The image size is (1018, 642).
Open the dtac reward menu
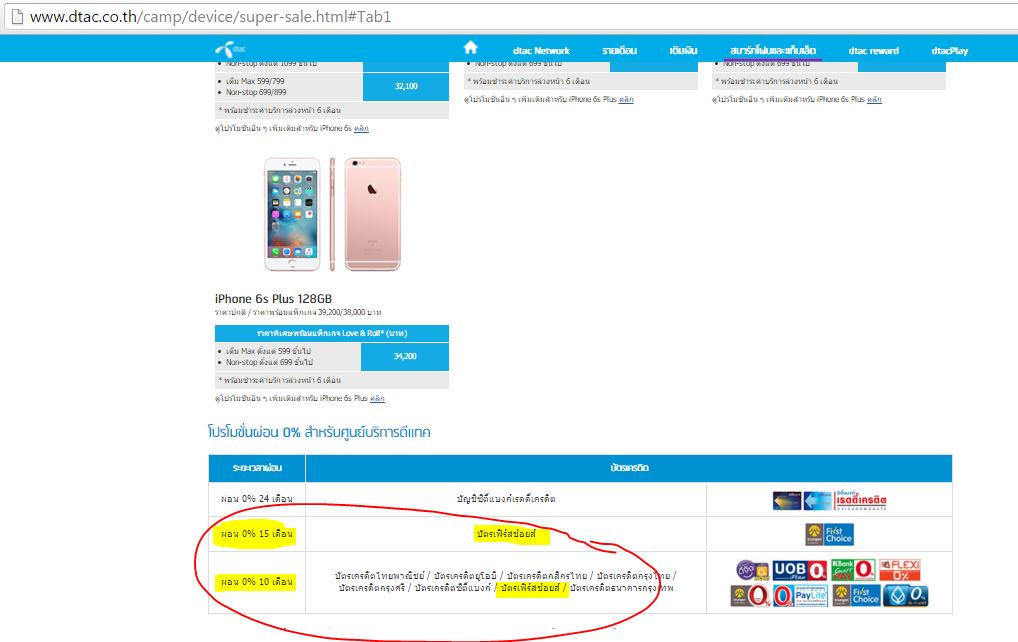pos(873,51)
